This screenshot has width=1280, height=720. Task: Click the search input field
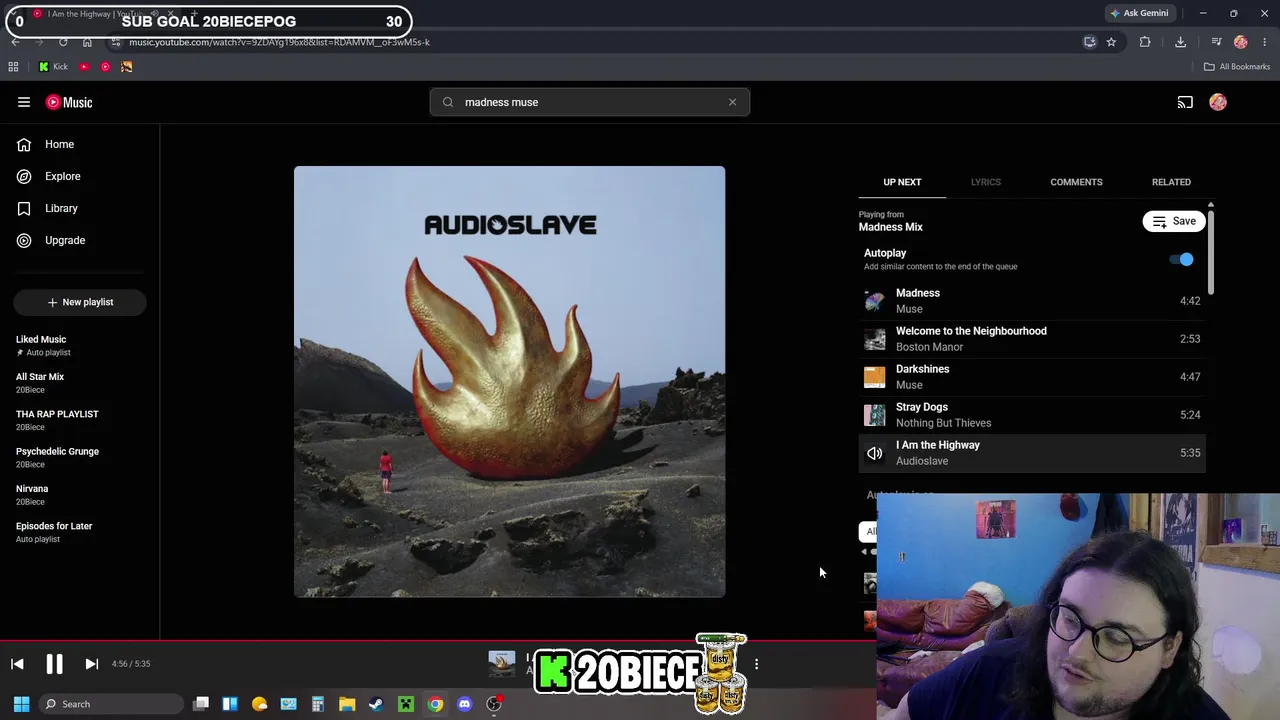590,102
